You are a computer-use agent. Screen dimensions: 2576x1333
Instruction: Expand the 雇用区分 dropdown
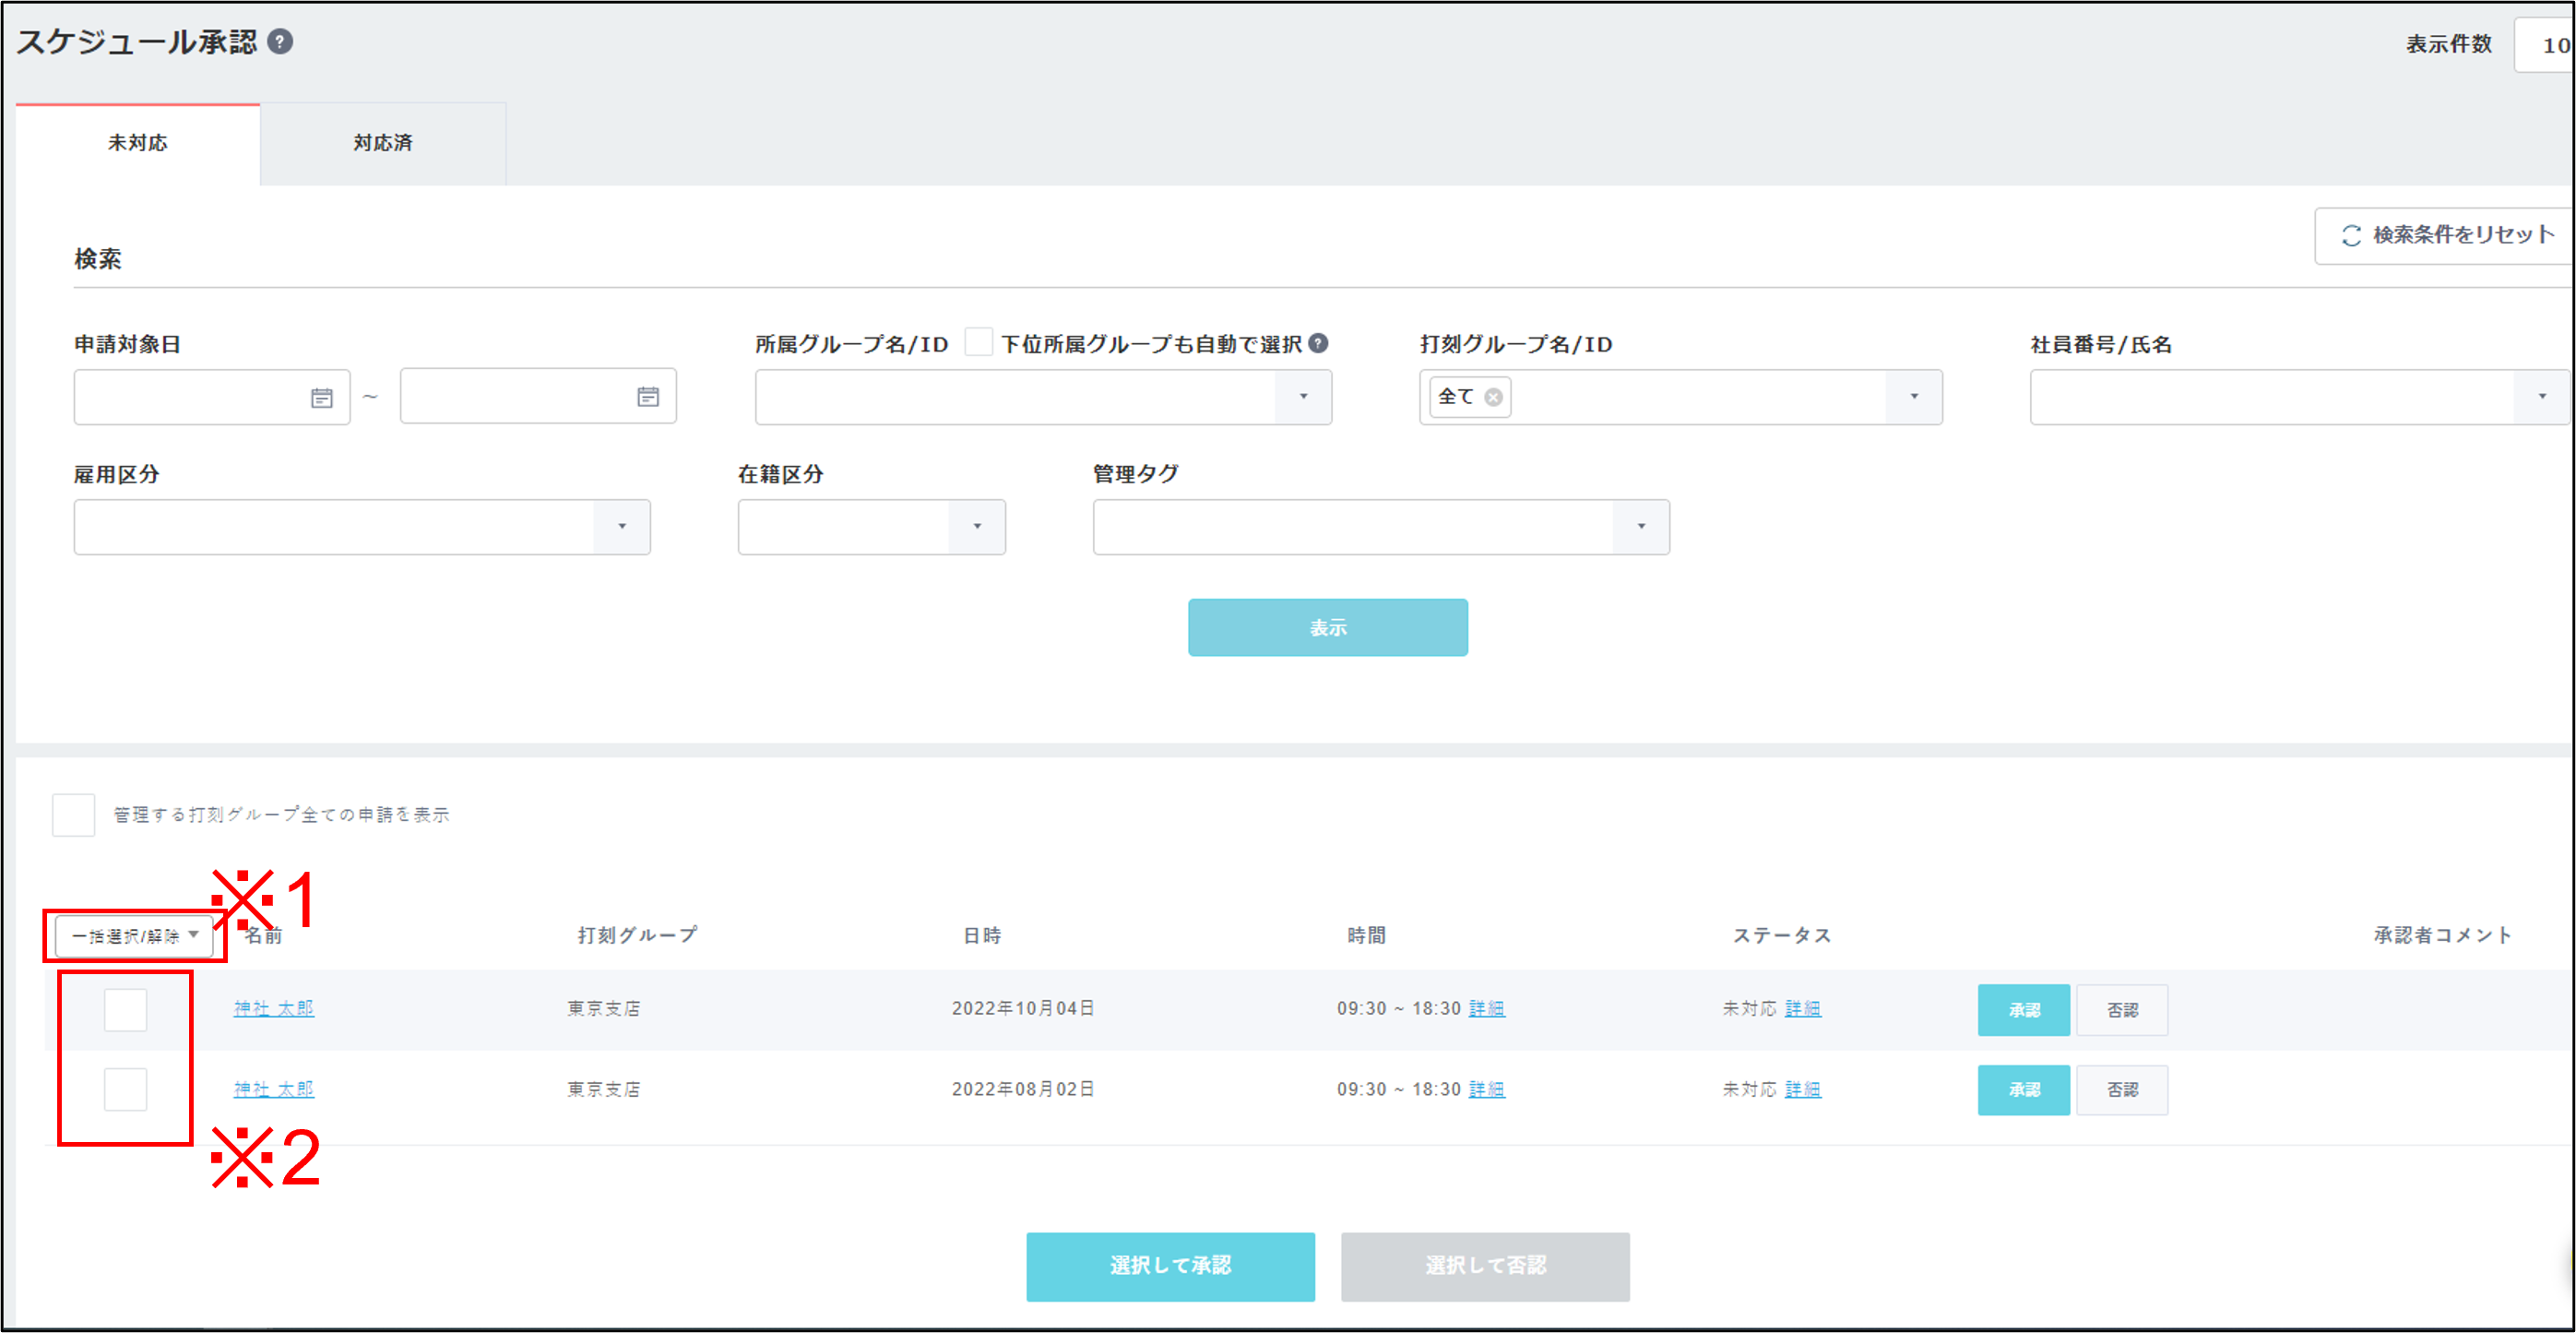pos(621,527)
